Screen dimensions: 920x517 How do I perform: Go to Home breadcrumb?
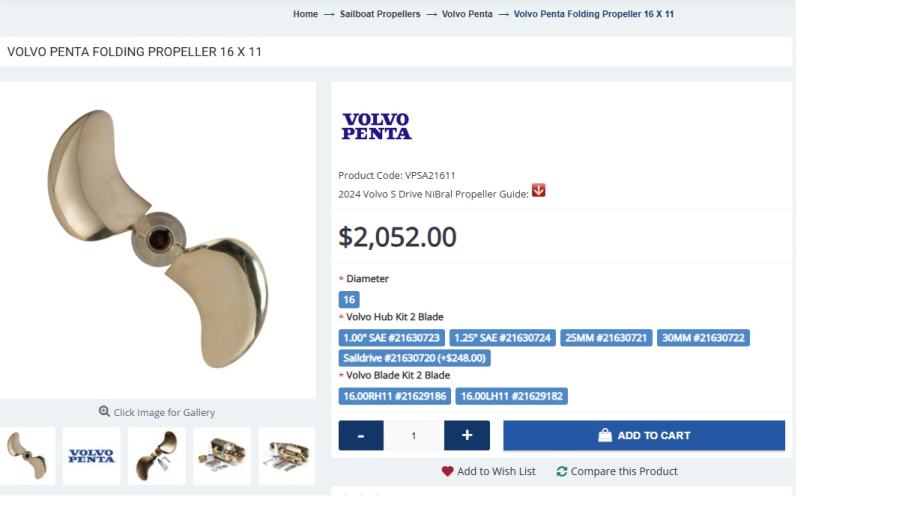pyautogui.click(x=305, y=14)
